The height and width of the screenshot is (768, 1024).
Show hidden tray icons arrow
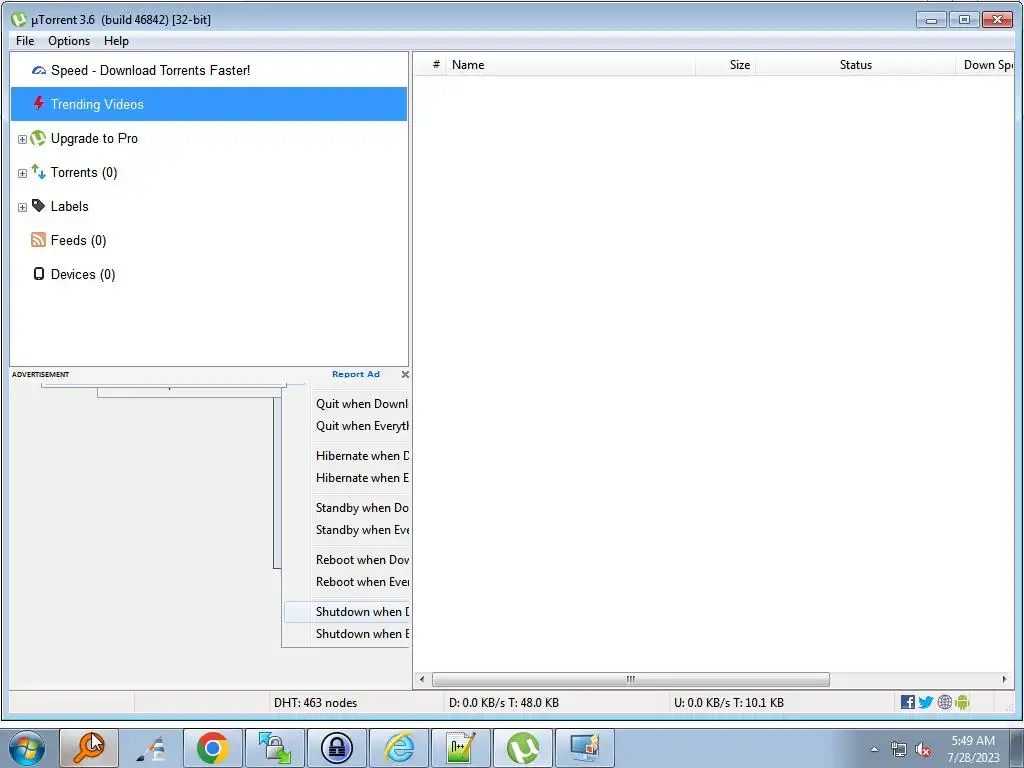click(x=874, y=750)
